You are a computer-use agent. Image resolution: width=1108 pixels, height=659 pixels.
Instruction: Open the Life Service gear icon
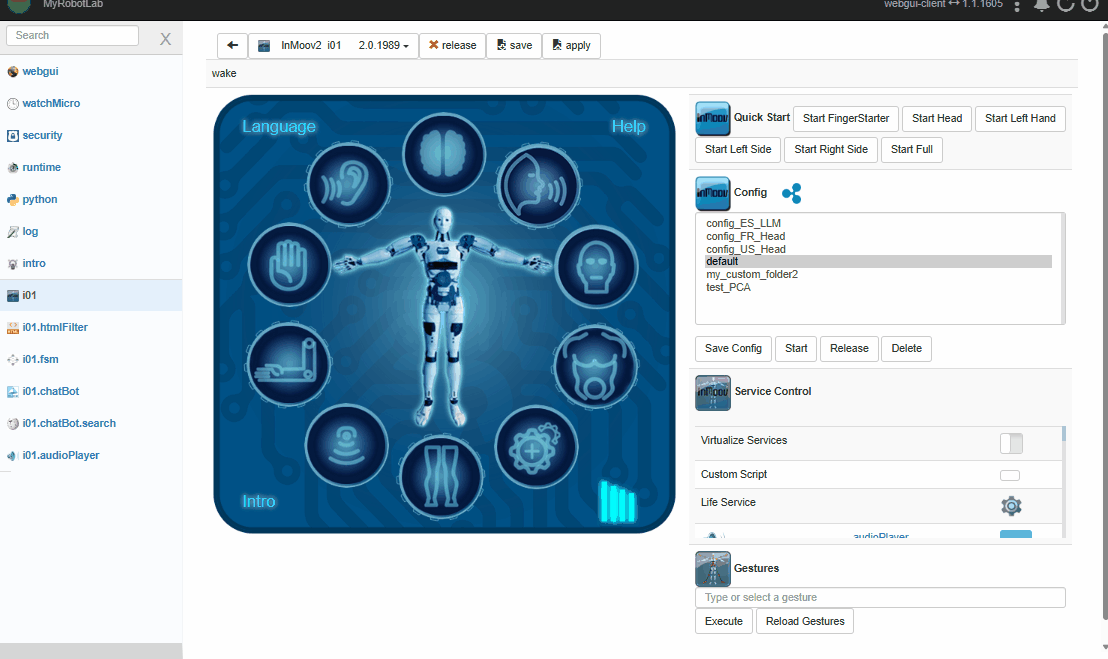(1011, 506)
